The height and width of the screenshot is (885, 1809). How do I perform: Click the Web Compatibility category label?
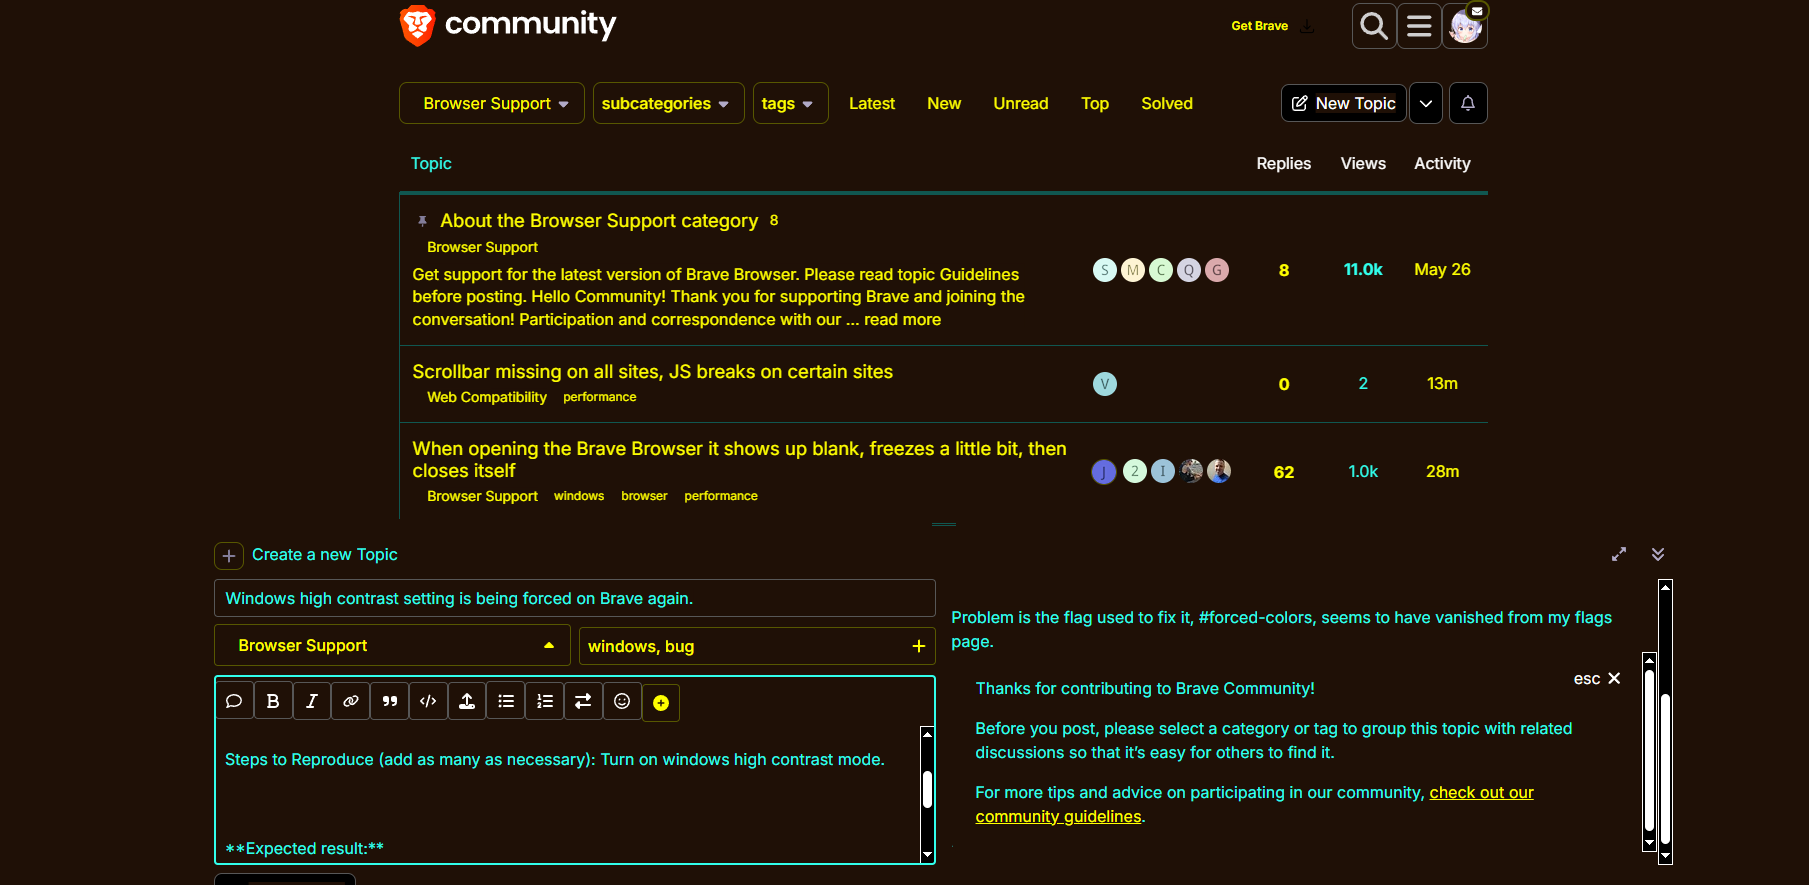pyautogui.click(x=487, y=397)
